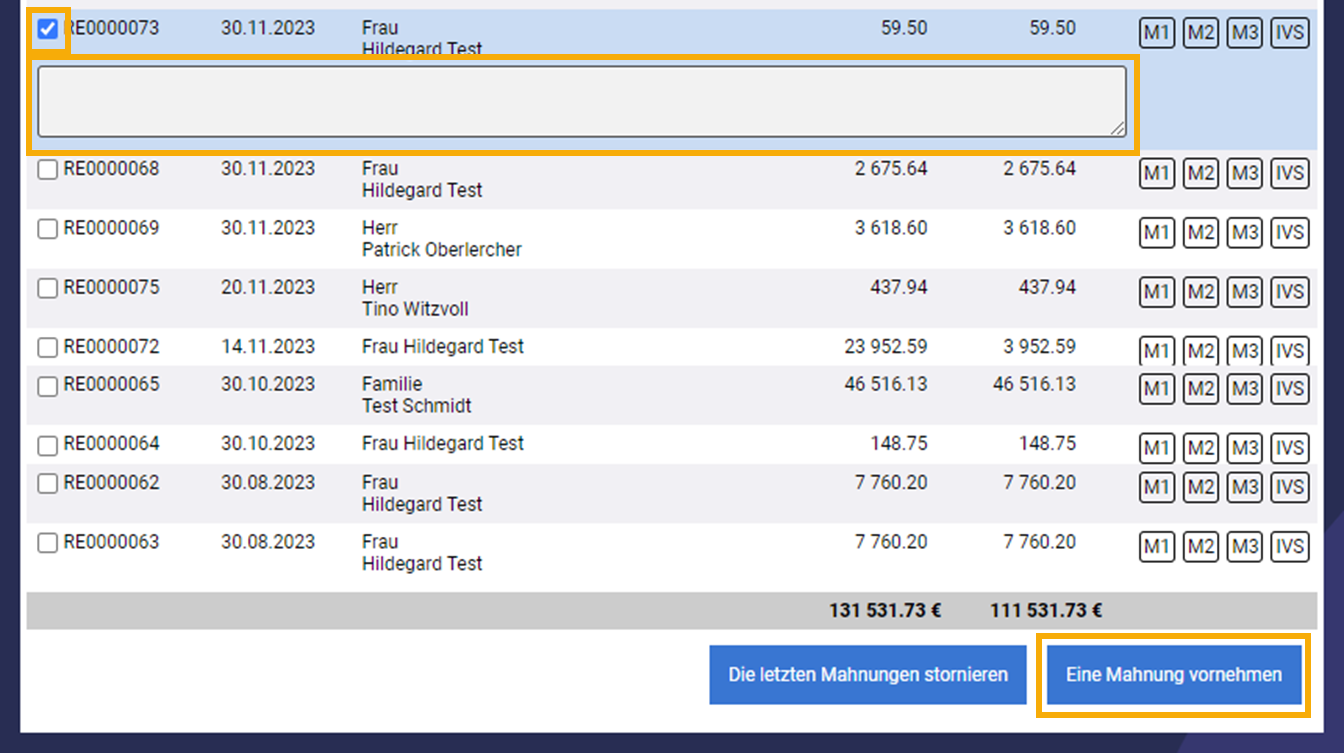Click M3 button for invoice RE0000069
This screenshot has height=753, width=1344.
coord(1244,233)
